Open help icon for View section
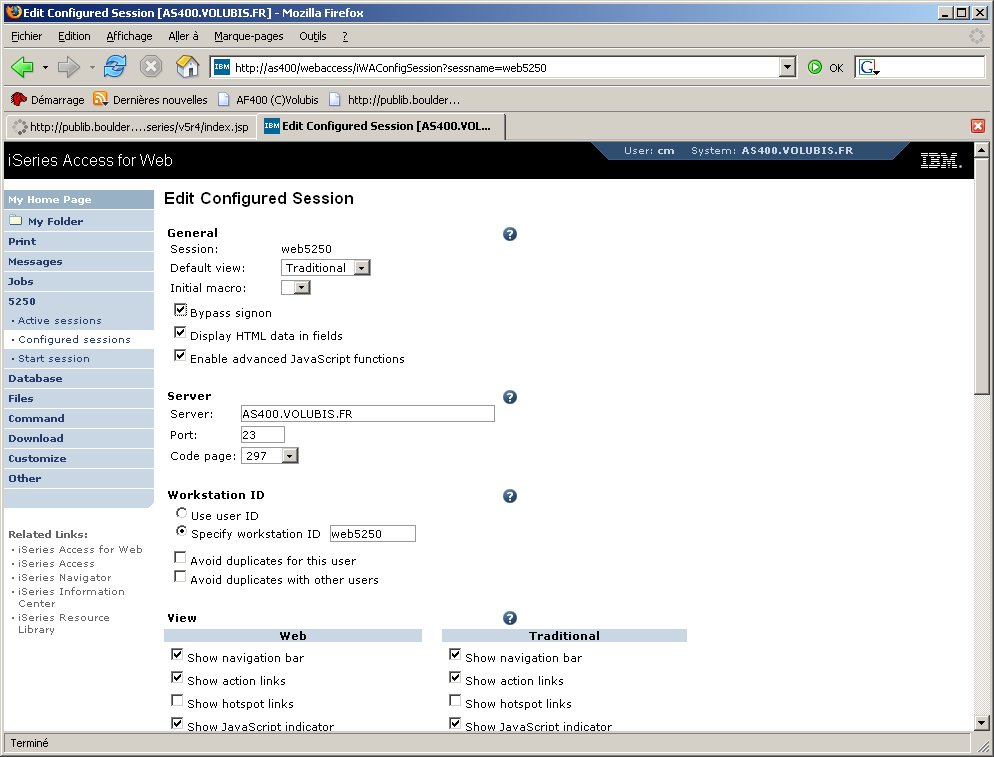Screen dimensions: 994x757 tap(510, 618)
